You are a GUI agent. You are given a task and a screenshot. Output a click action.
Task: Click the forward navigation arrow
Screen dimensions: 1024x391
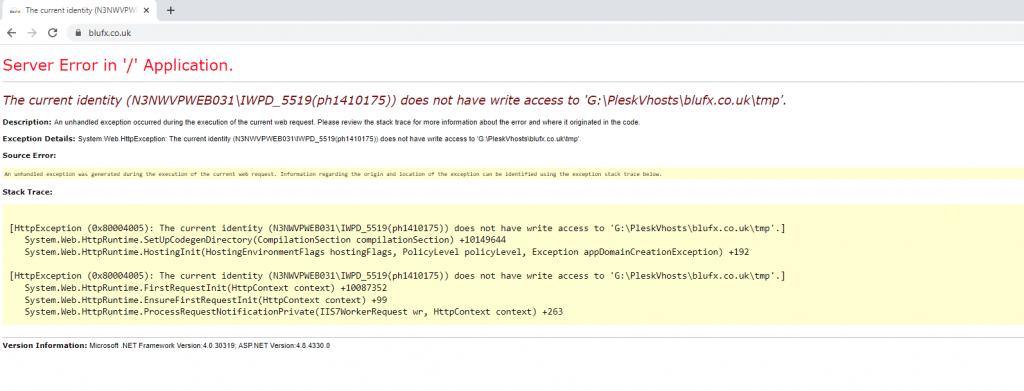click(x=32, y=33)
